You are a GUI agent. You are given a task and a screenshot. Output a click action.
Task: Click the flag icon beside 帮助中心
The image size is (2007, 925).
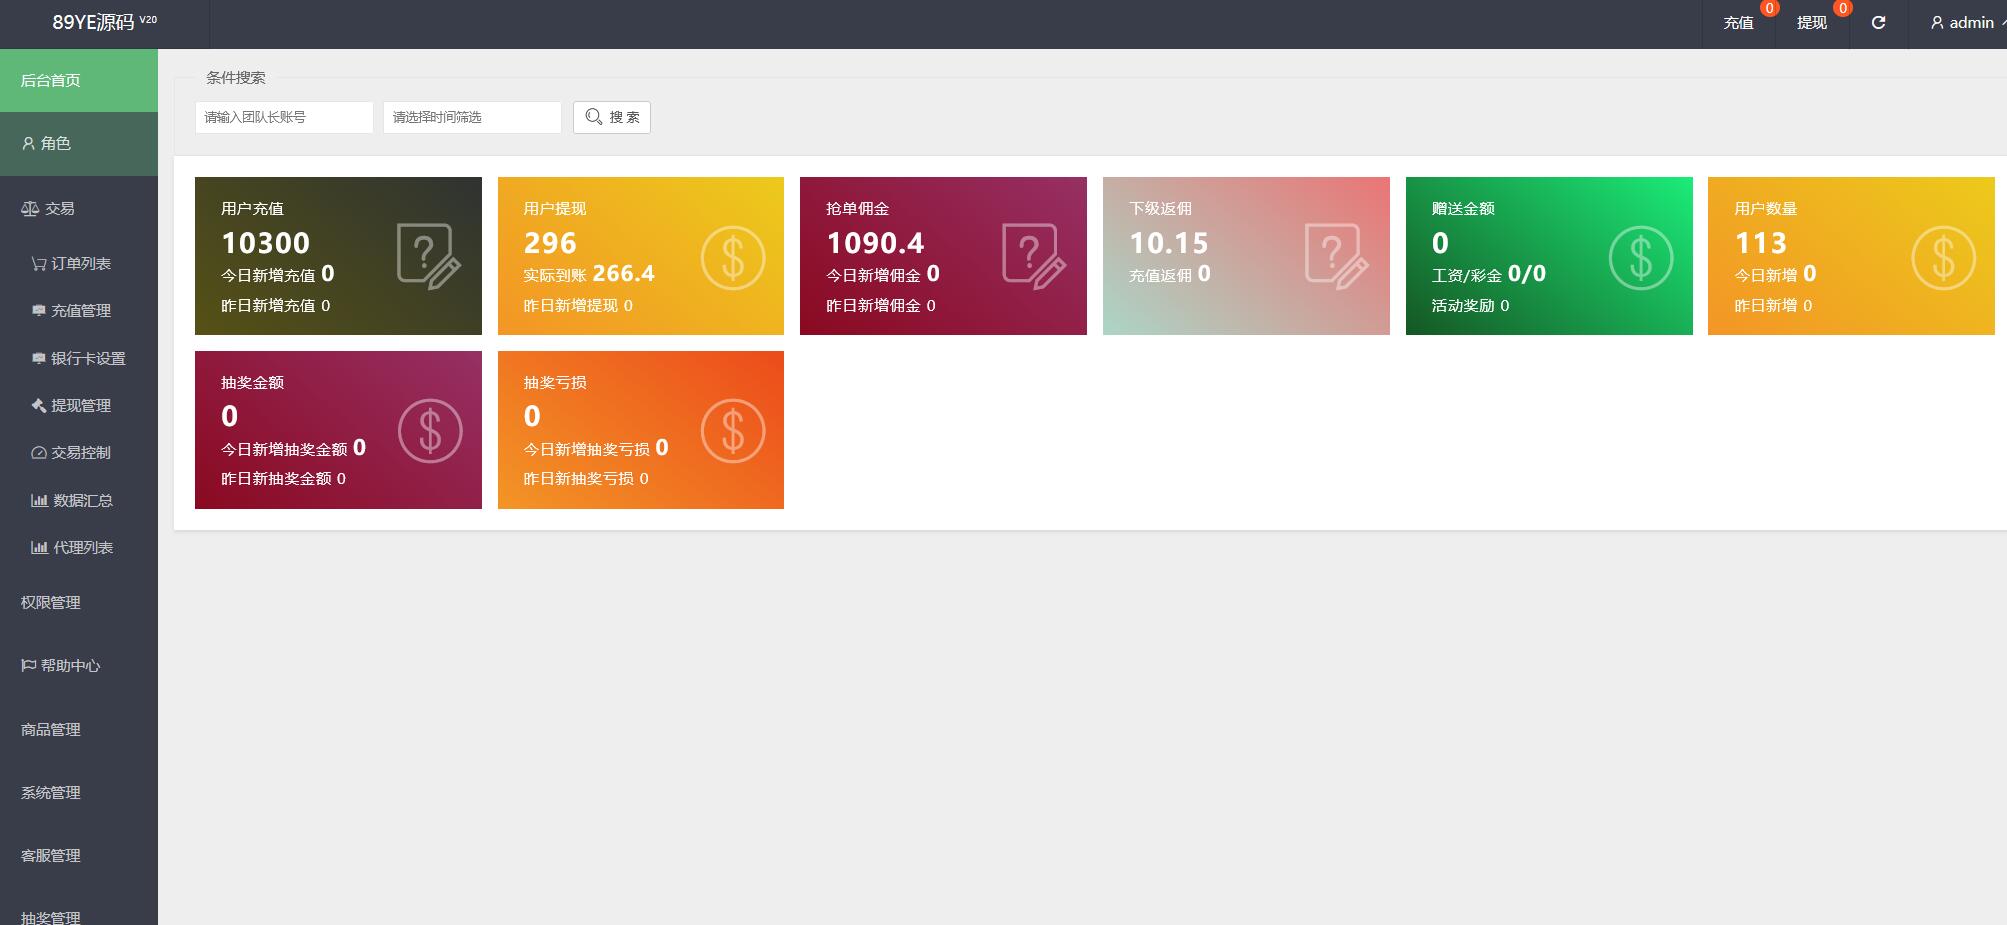coord(28,665)
